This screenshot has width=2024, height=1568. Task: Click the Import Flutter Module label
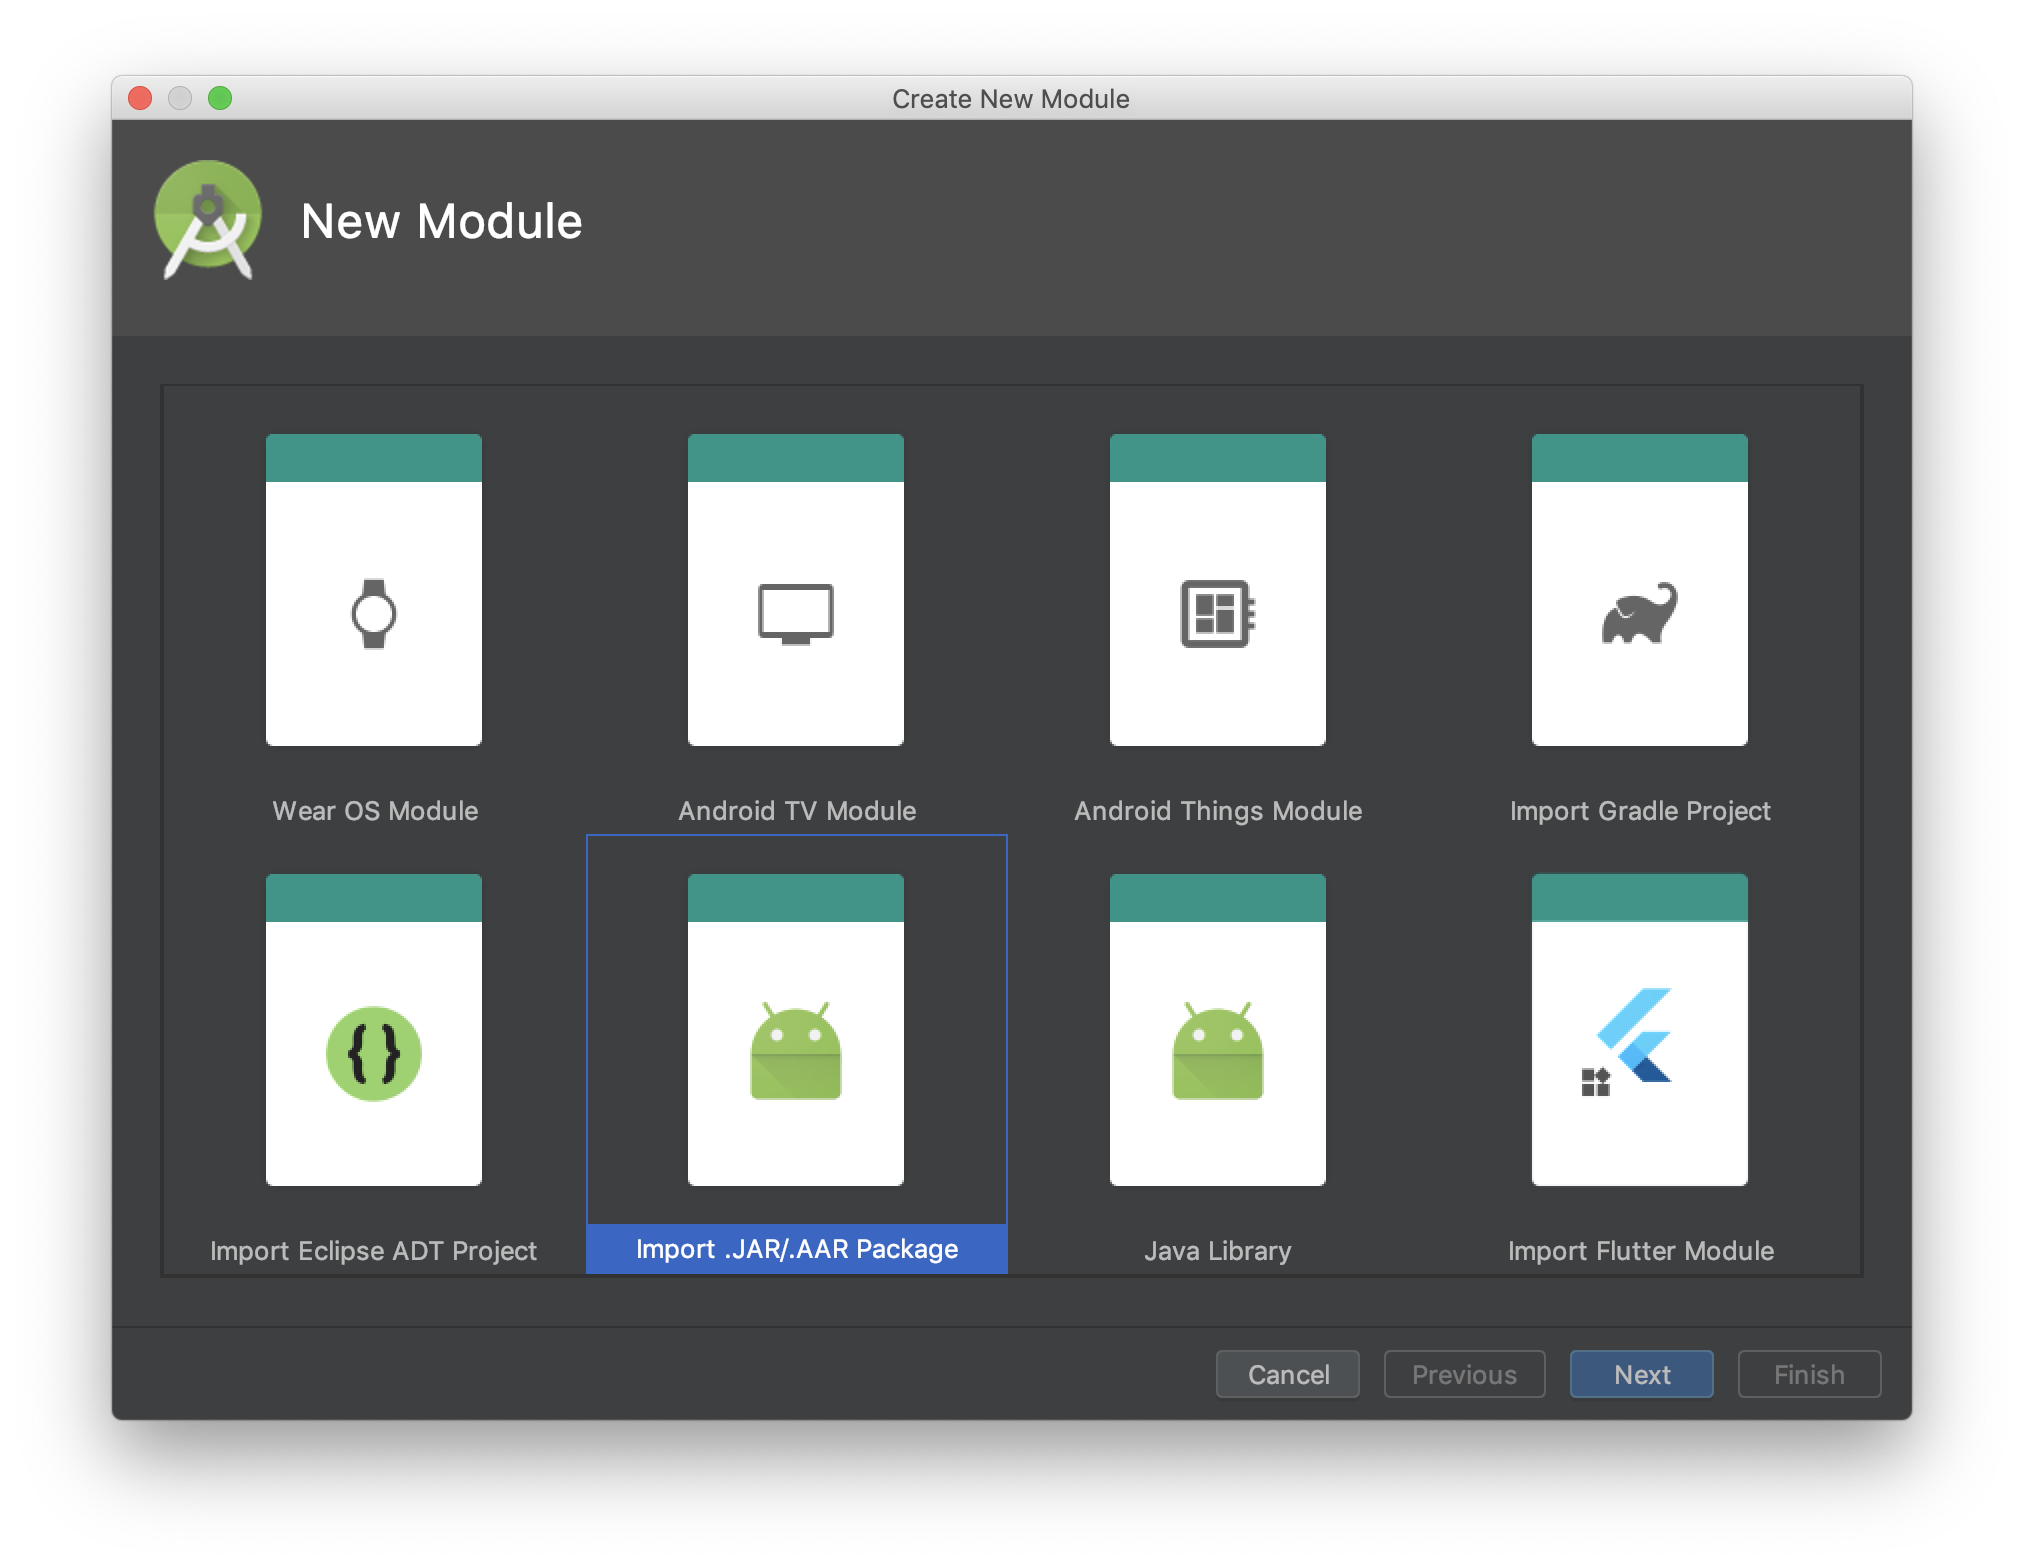click(x=1641, y=1251)
